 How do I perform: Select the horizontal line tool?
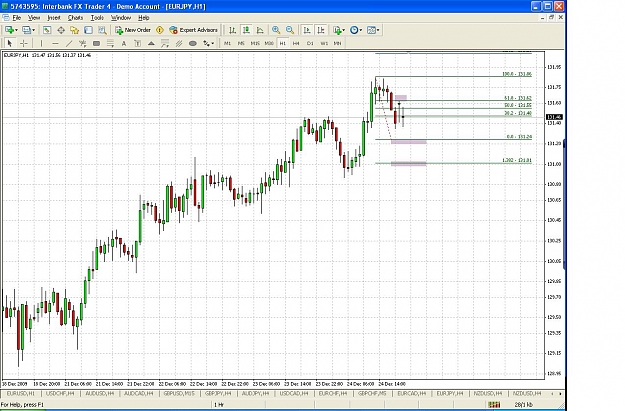click(x=55, y=43)
